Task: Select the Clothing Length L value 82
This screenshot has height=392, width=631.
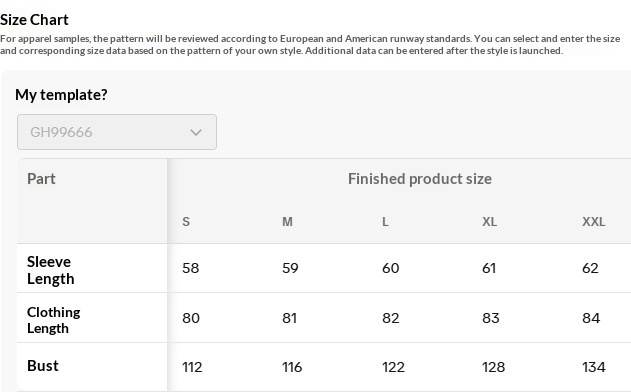Action: point(390,318)
